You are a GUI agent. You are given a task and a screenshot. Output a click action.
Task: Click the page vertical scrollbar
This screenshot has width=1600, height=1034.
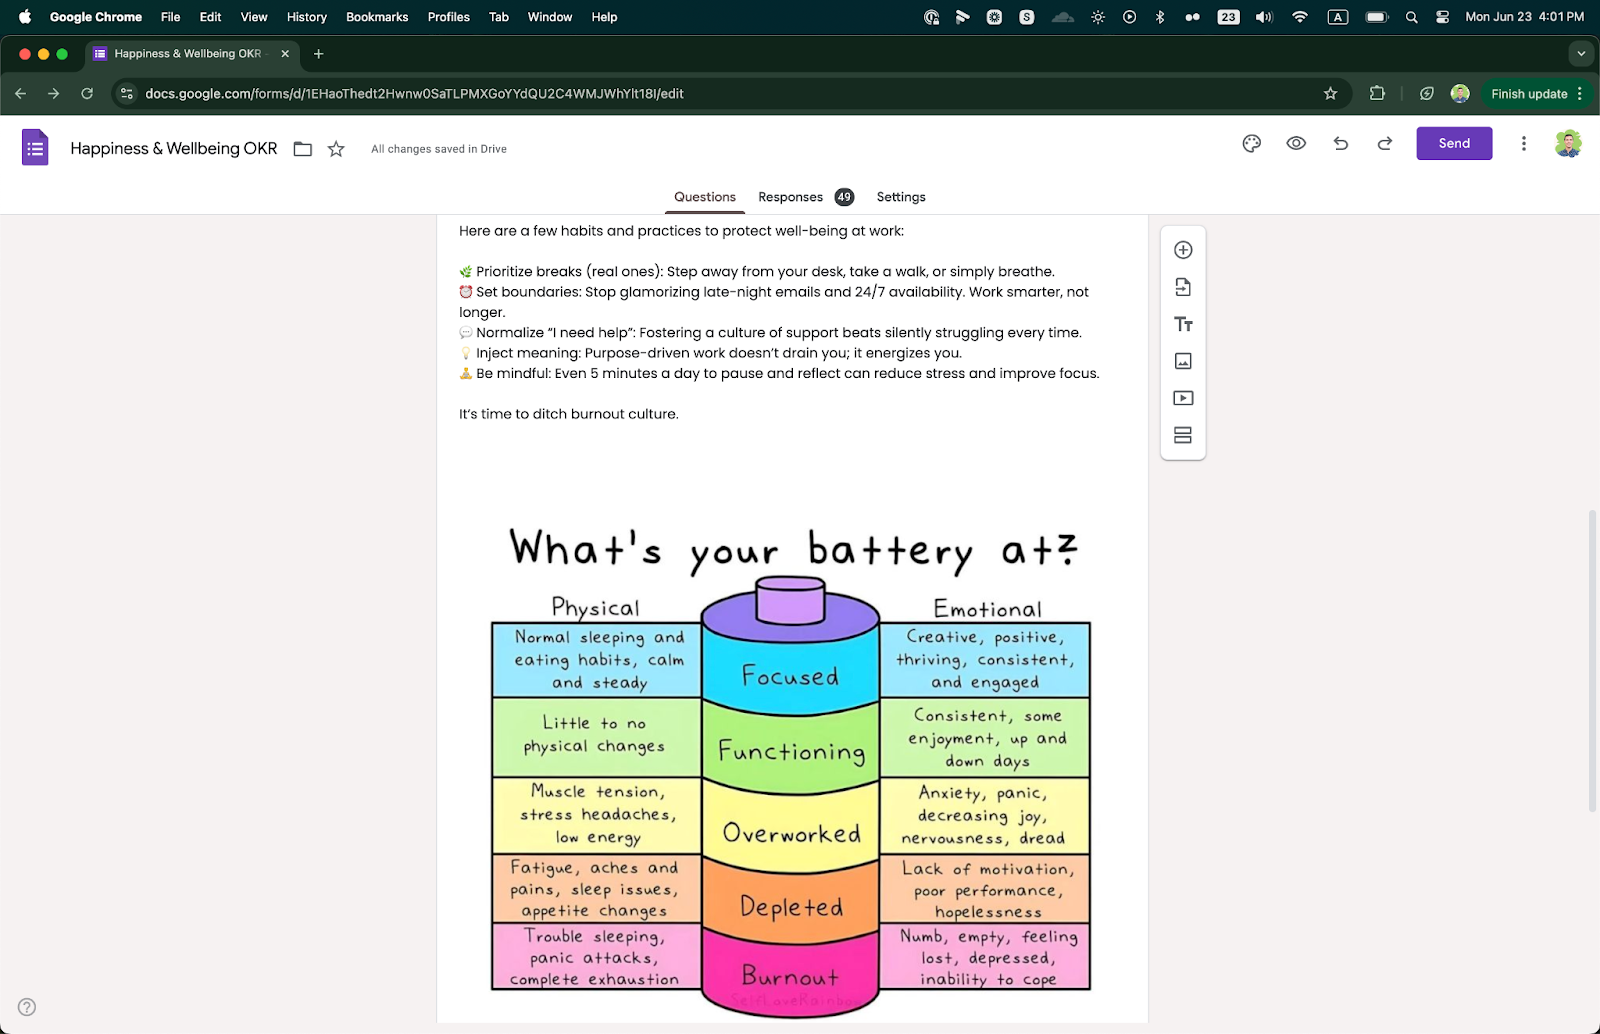(1593, 660)
